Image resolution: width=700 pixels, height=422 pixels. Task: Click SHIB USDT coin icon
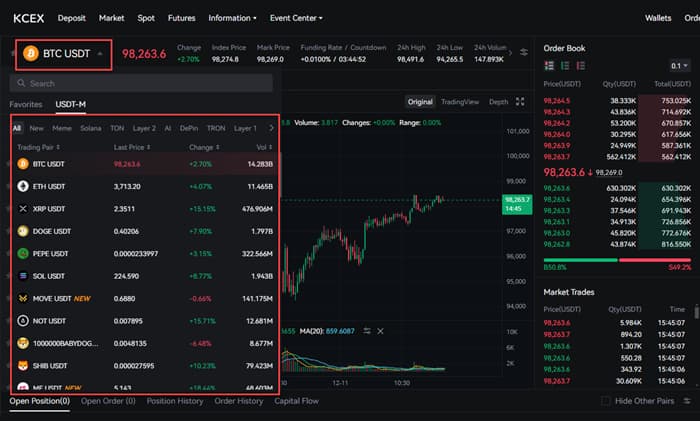tap(23, 366)
